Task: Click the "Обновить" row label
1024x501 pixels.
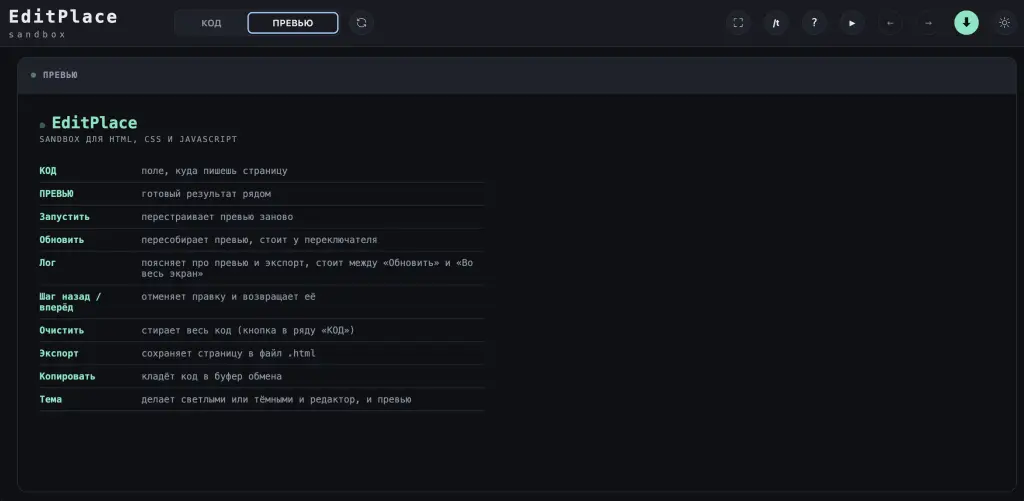Action: [x=61, y=240]
